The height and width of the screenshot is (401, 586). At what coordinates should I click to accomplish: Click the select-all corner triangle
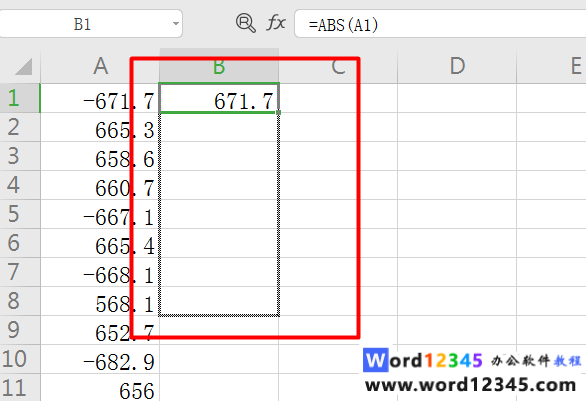tap(23, 66)
